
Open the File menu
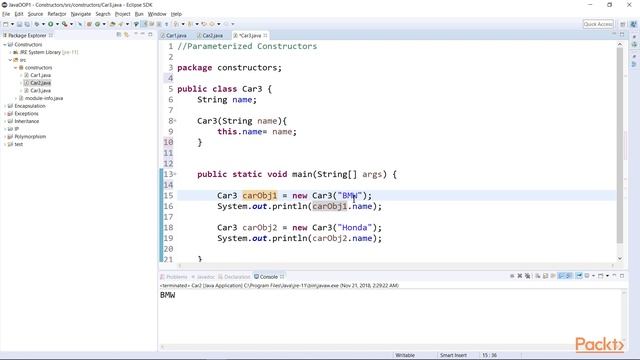pos(6,14)
